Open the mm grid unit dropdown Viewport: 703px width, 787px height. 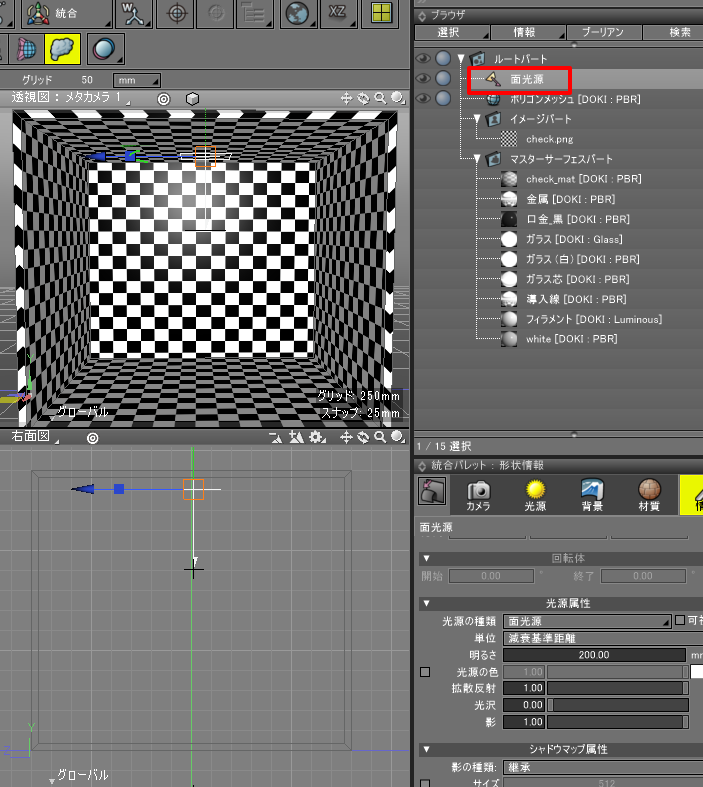click(x=139, y=80)
